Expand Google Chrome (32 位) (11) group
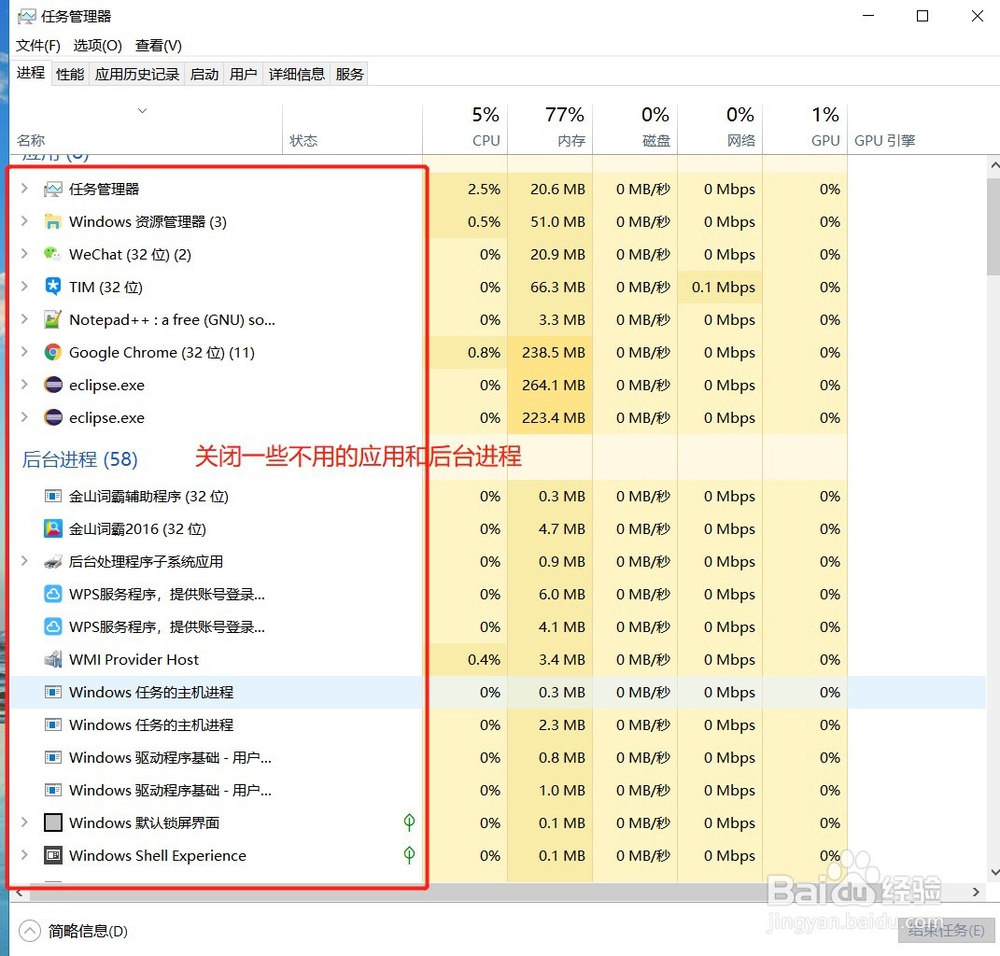 (24, 351)
